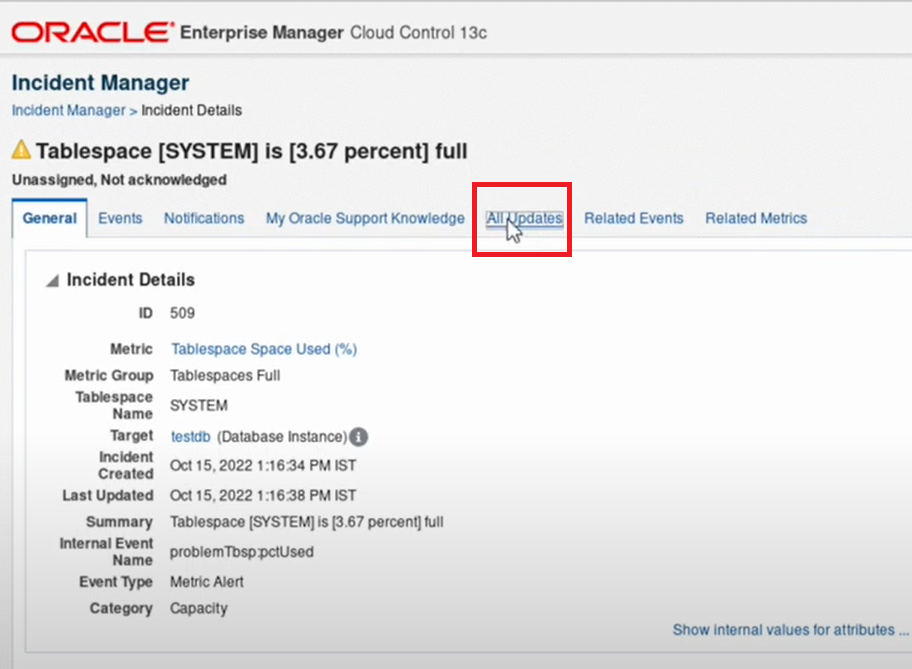Open the info icon beside Database Instance
The width and height of the screenshot is (912, 669).
(359, 437)
